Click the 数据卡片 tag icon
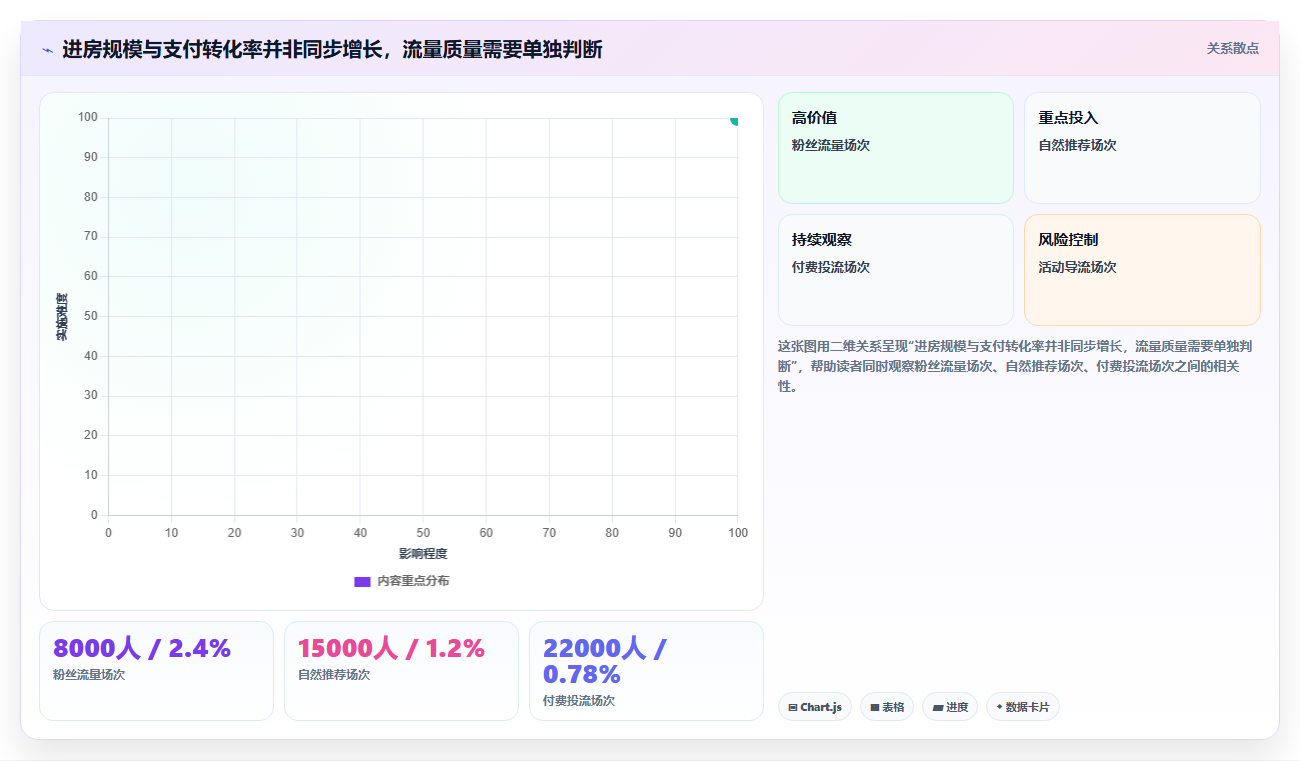1300x761 pixels. click(x=999, y=707)
